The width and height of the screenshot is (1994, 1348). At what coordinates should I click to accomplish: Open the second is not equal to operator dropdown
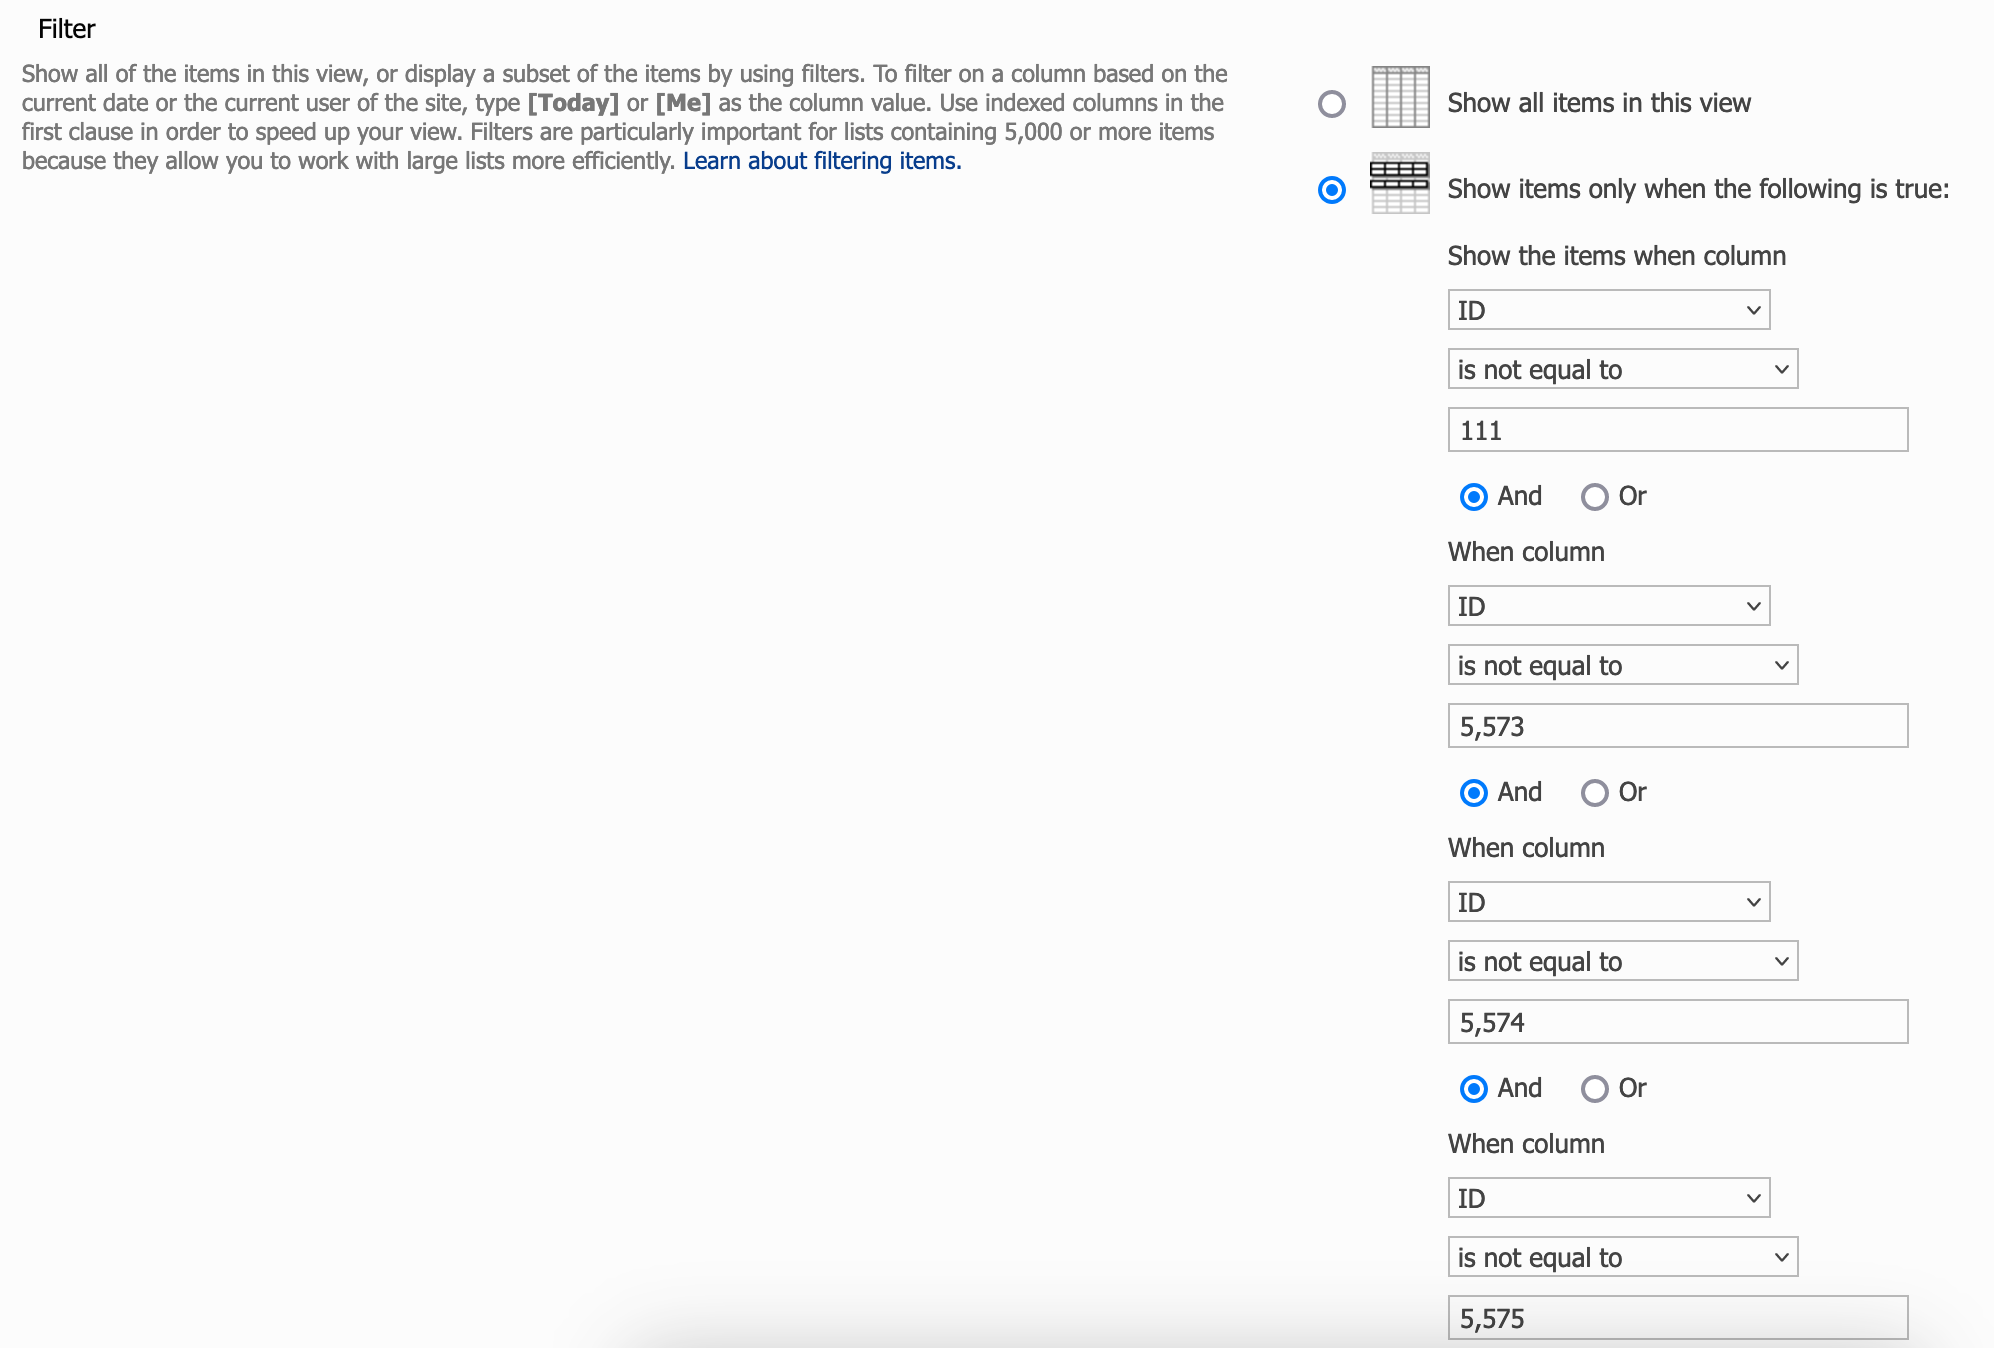click(1621, 665)
